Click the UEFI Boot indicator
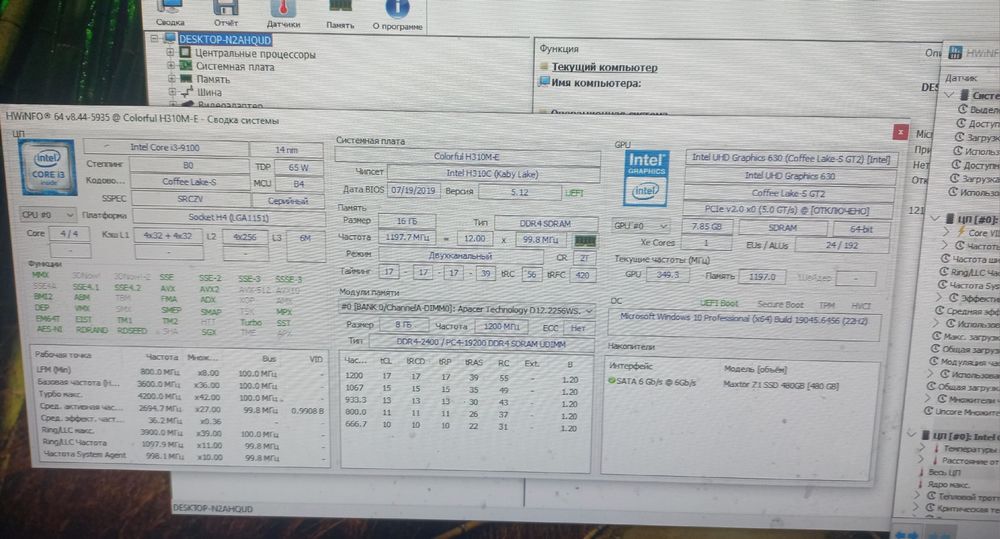Screen dimensions: 1000x539 click(x=719, y=304)
